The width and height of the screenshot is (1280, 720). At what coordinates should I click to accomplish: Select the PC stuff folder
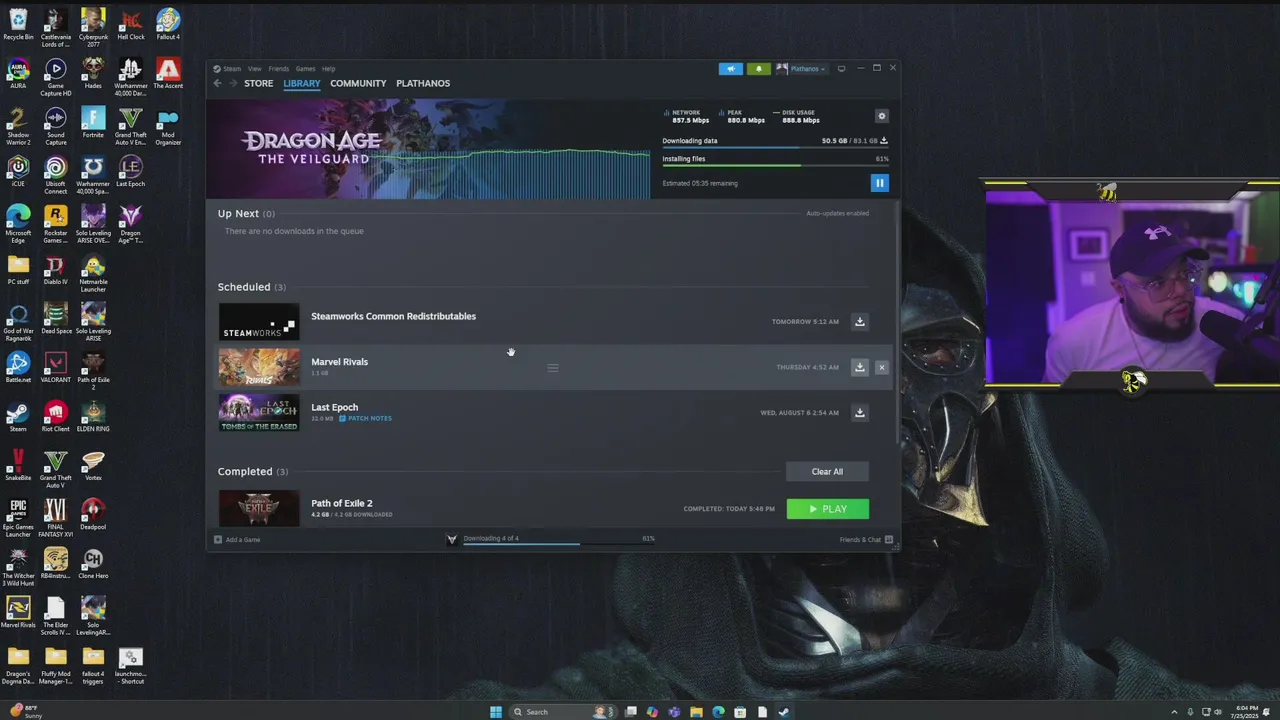click(18, 270)
